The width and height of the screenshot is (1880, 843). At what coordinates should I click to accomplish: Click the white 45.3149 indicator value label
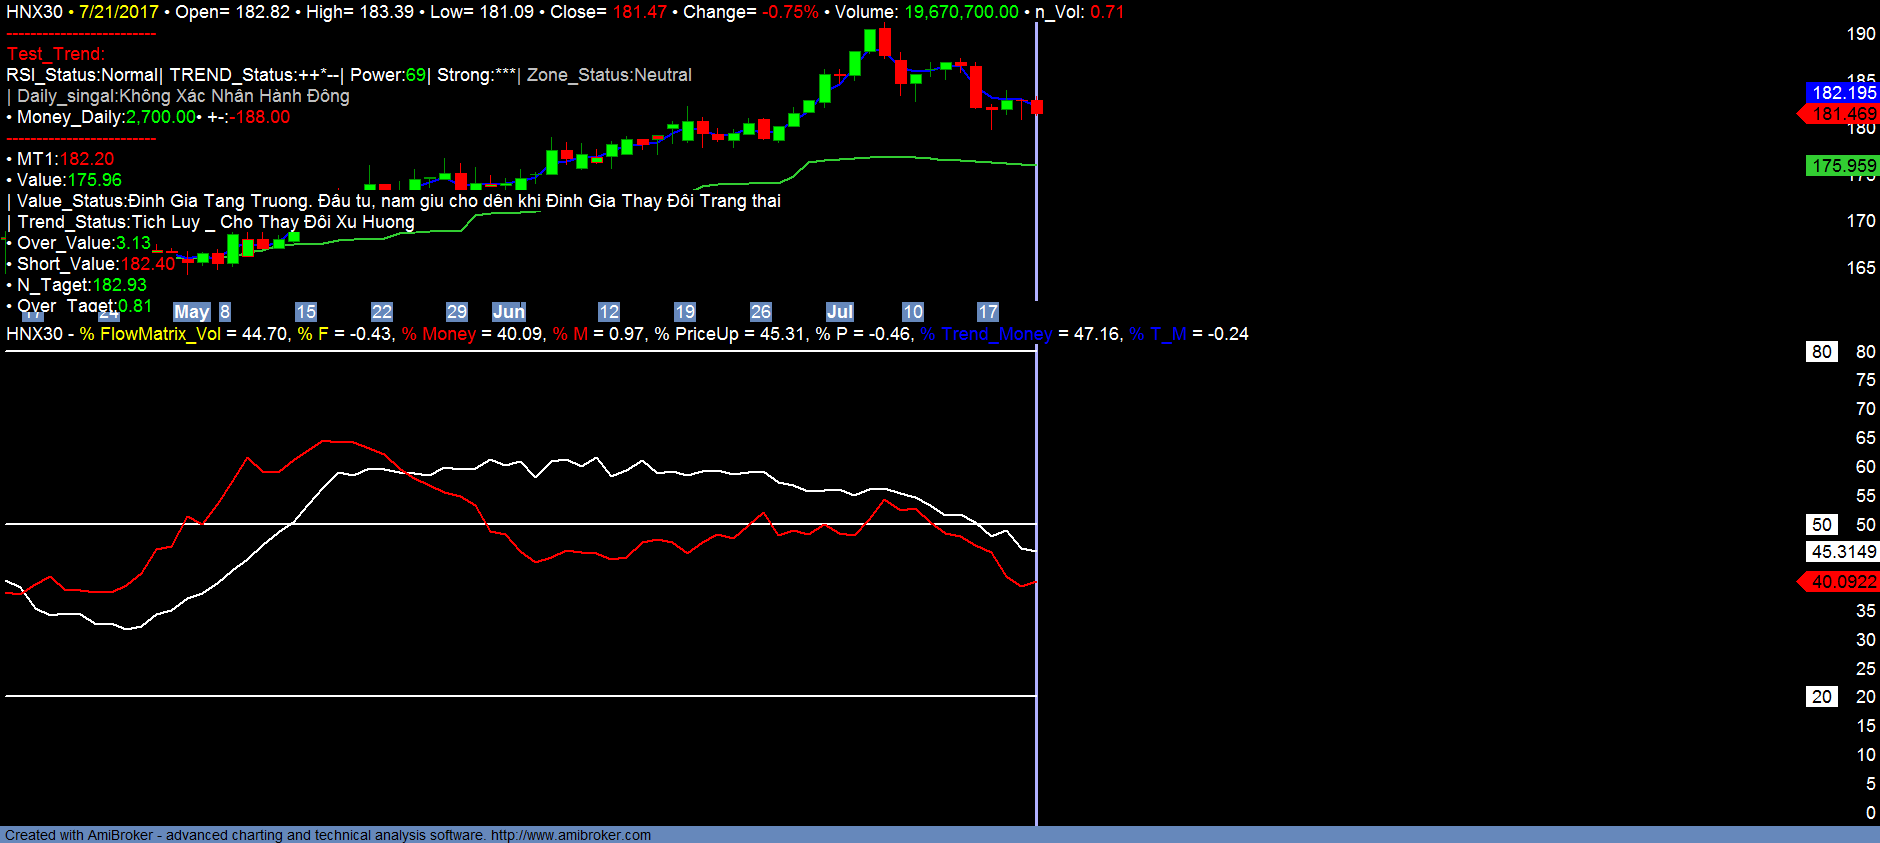1843,552
